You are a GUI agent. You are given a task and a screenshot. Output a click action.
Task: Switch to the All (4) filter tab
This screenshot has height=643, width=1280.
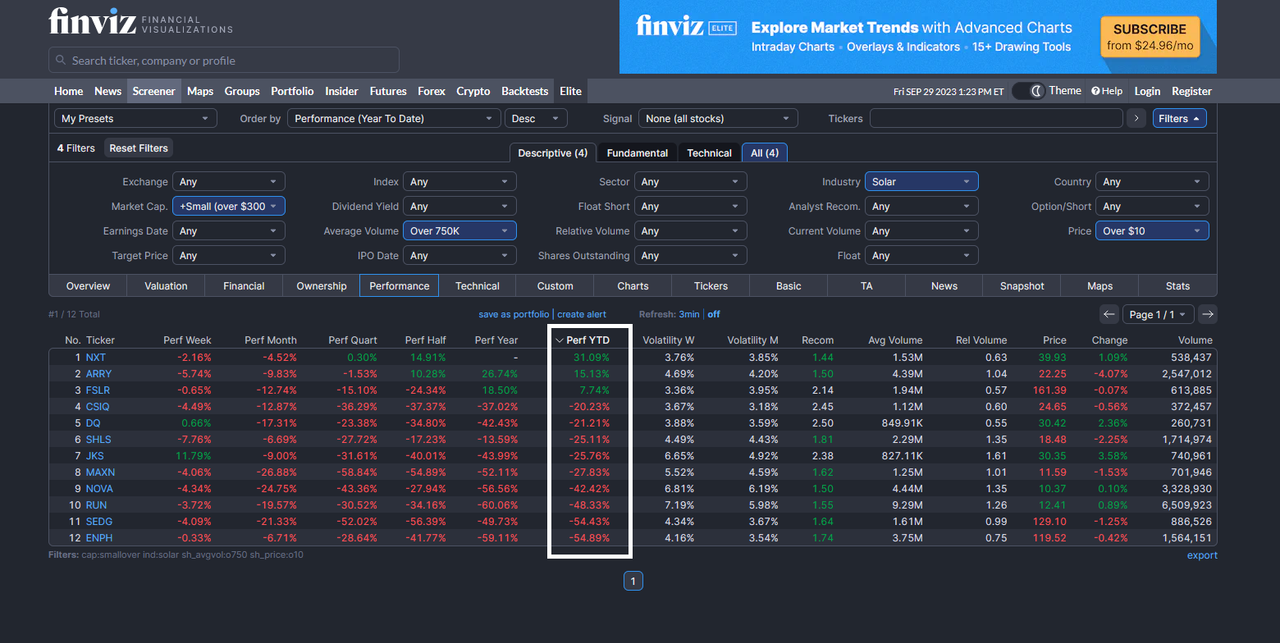pyautogui.click(x=765, y=153)
